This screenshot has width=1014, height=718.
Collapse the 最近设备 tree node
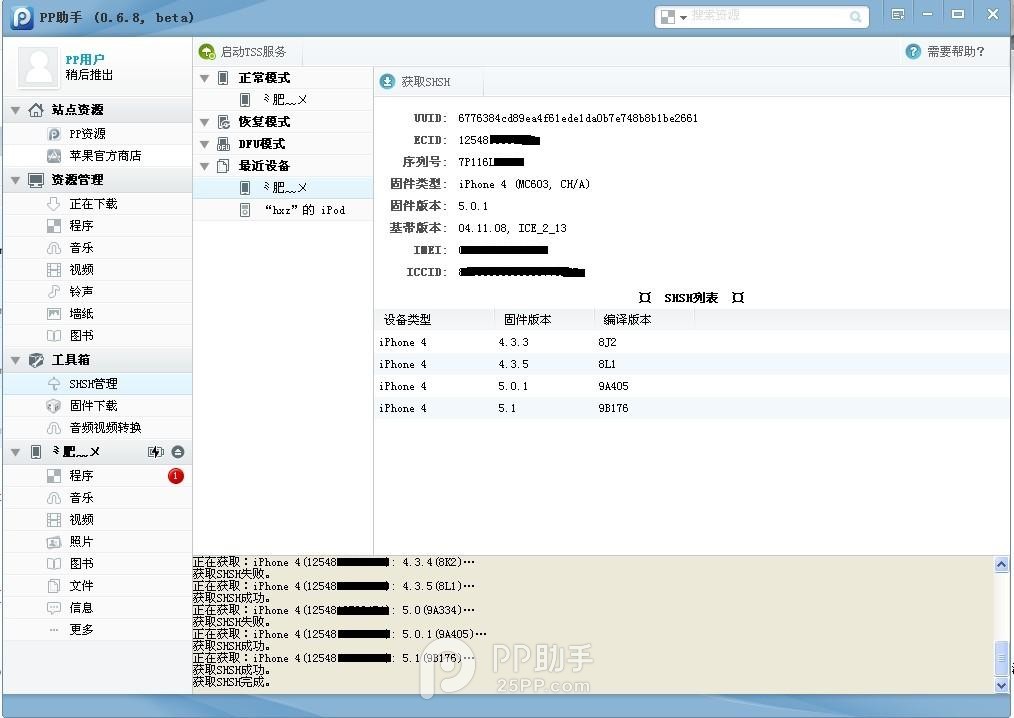point(203,165)
